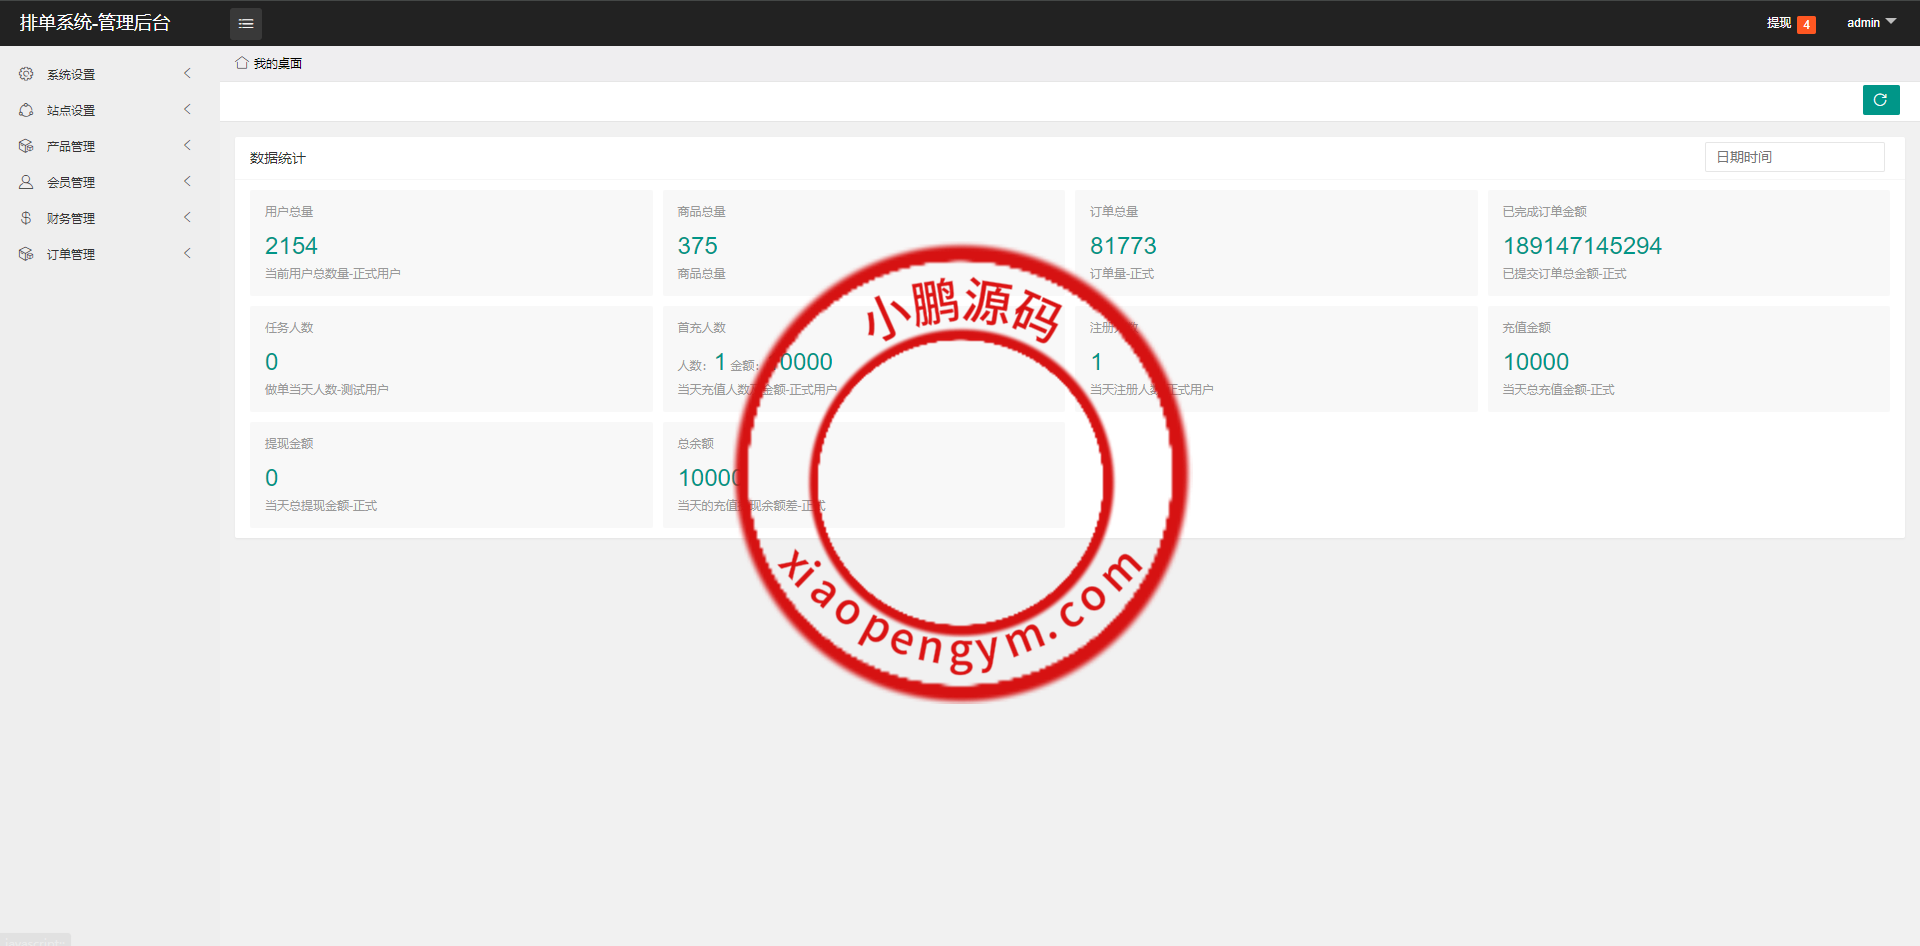1920x946 pixels.
Task: Click the green refresh icon button
Action: pos(1880,100)
